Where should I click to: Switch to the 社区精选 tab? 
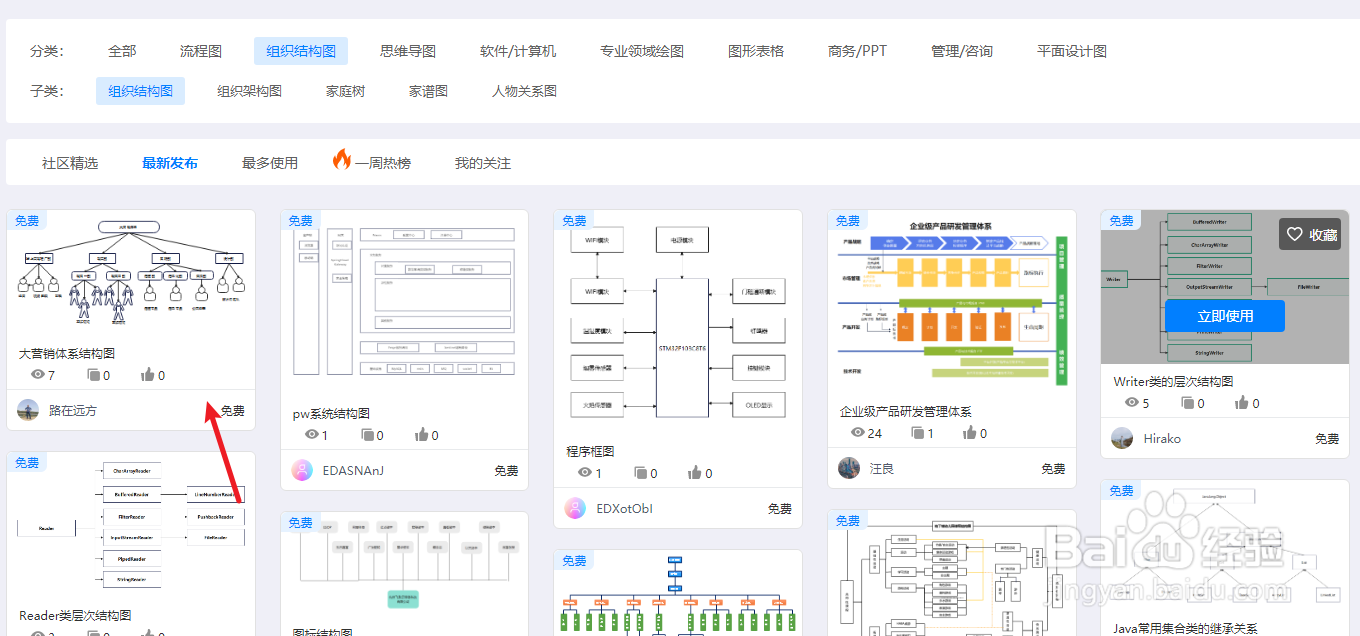tap(70, 161)
